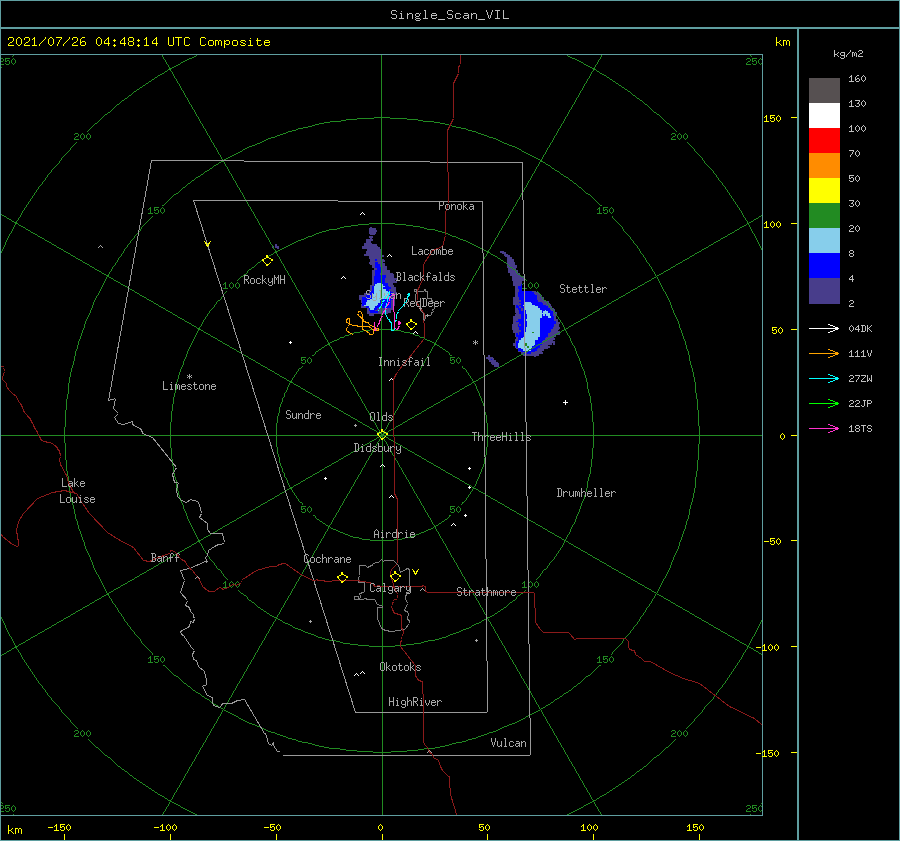Viewport: 900px width, 841px height.
Task: Click the red 70-100 legend swatch
Action: coord(824,141)
